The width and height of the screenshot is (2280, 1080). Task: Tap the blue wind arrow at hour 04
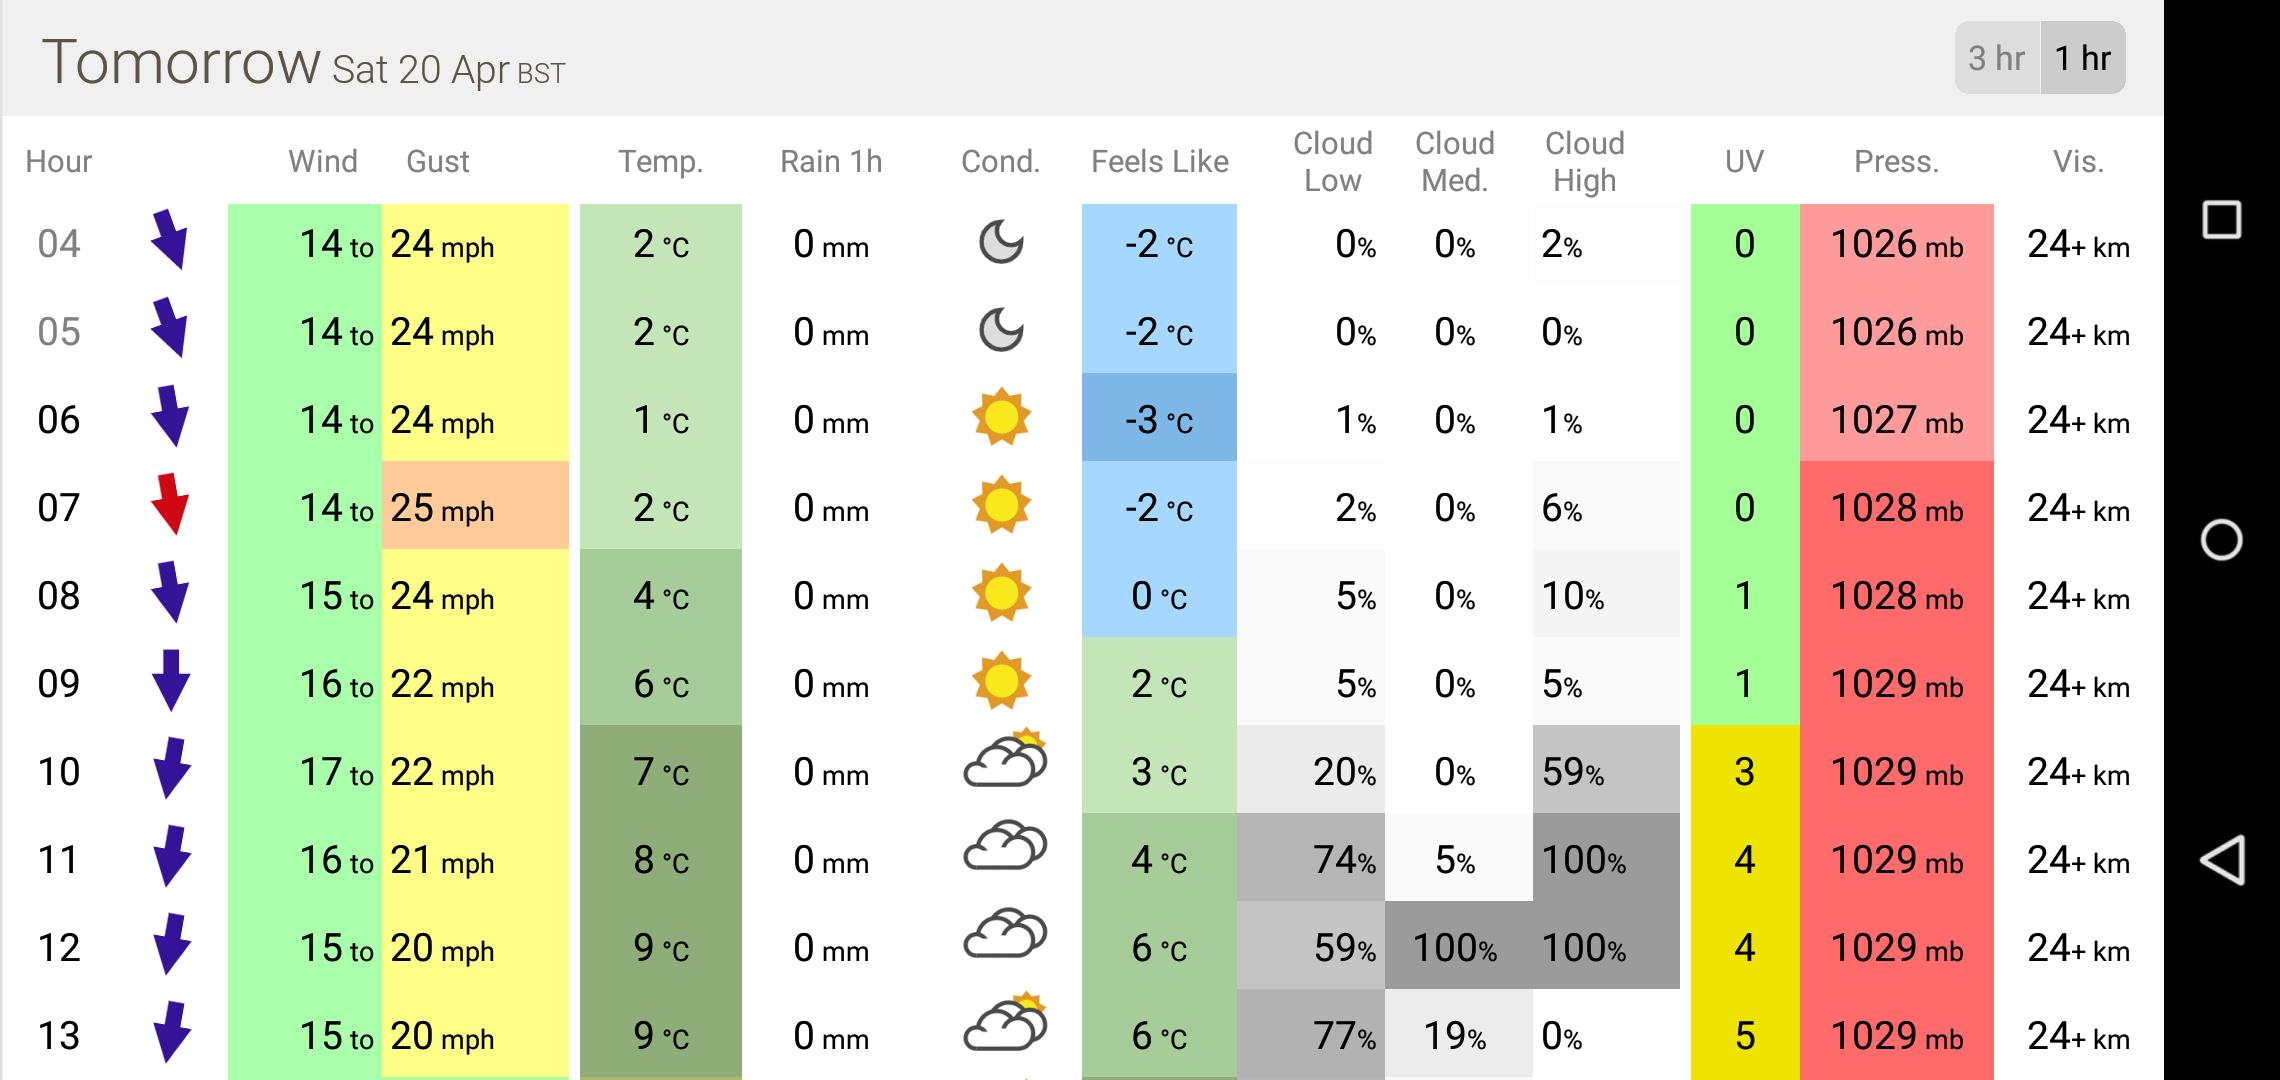(170, 240)
